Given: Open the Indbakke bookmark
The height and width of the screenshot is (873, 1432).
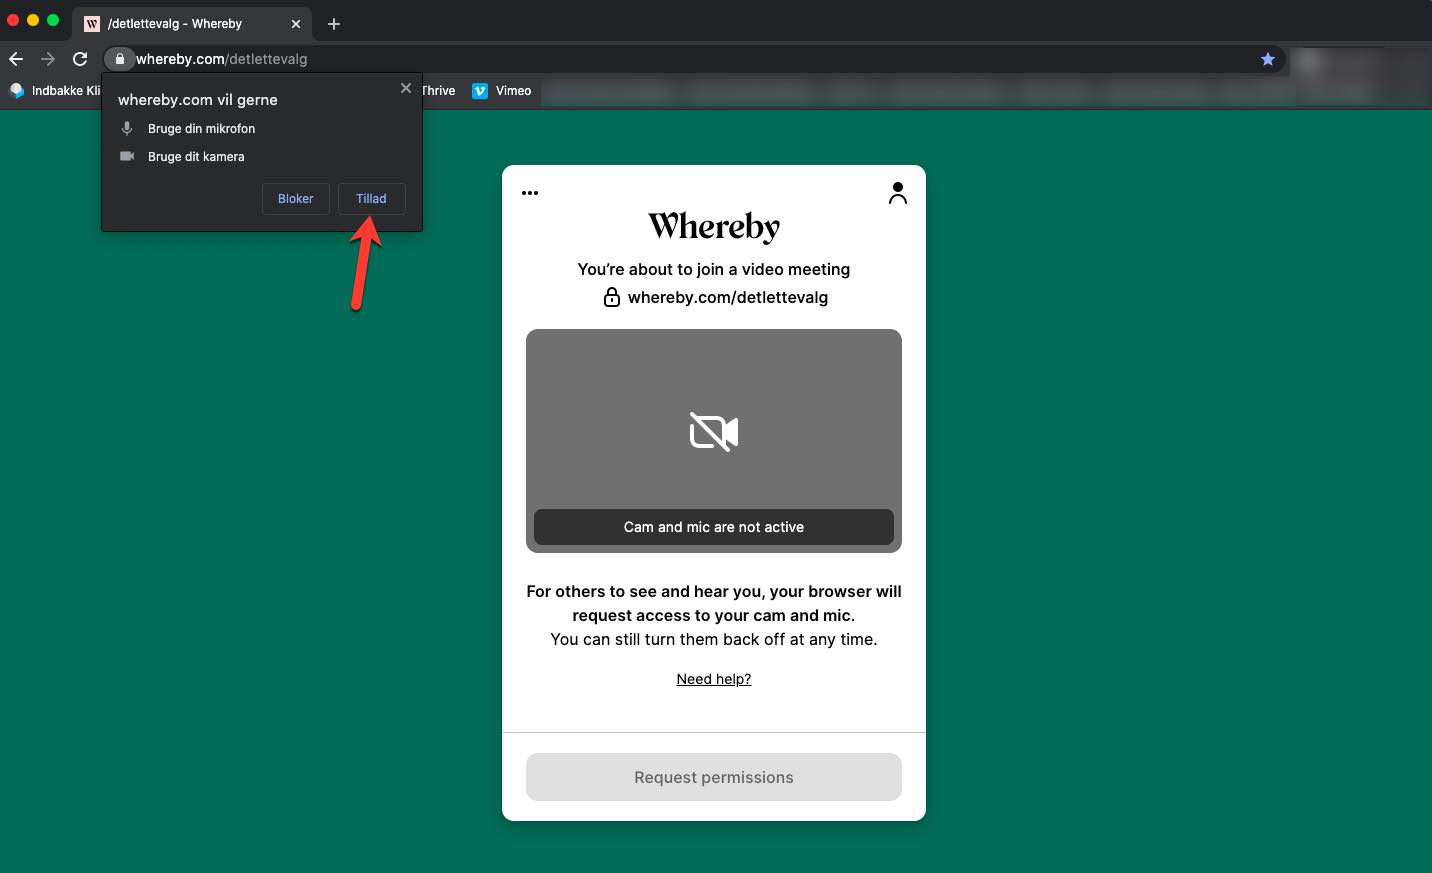Looking at the screenshot, I should 55,91.
